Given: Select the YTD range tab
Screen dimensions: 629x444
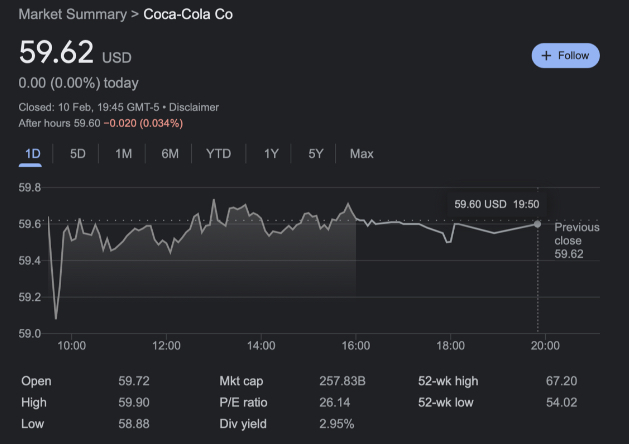Looking at the screenshot, I should (x=218, y=154).
